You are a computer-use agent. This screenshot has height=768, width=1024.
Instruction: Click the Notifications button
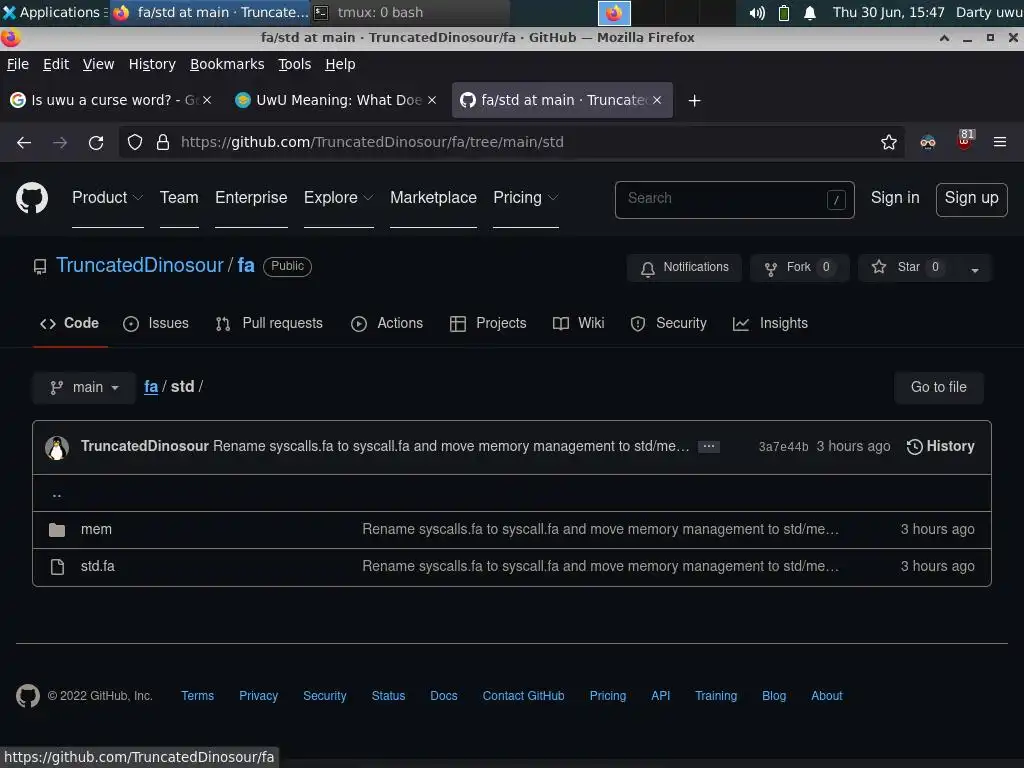pos(684,268)
